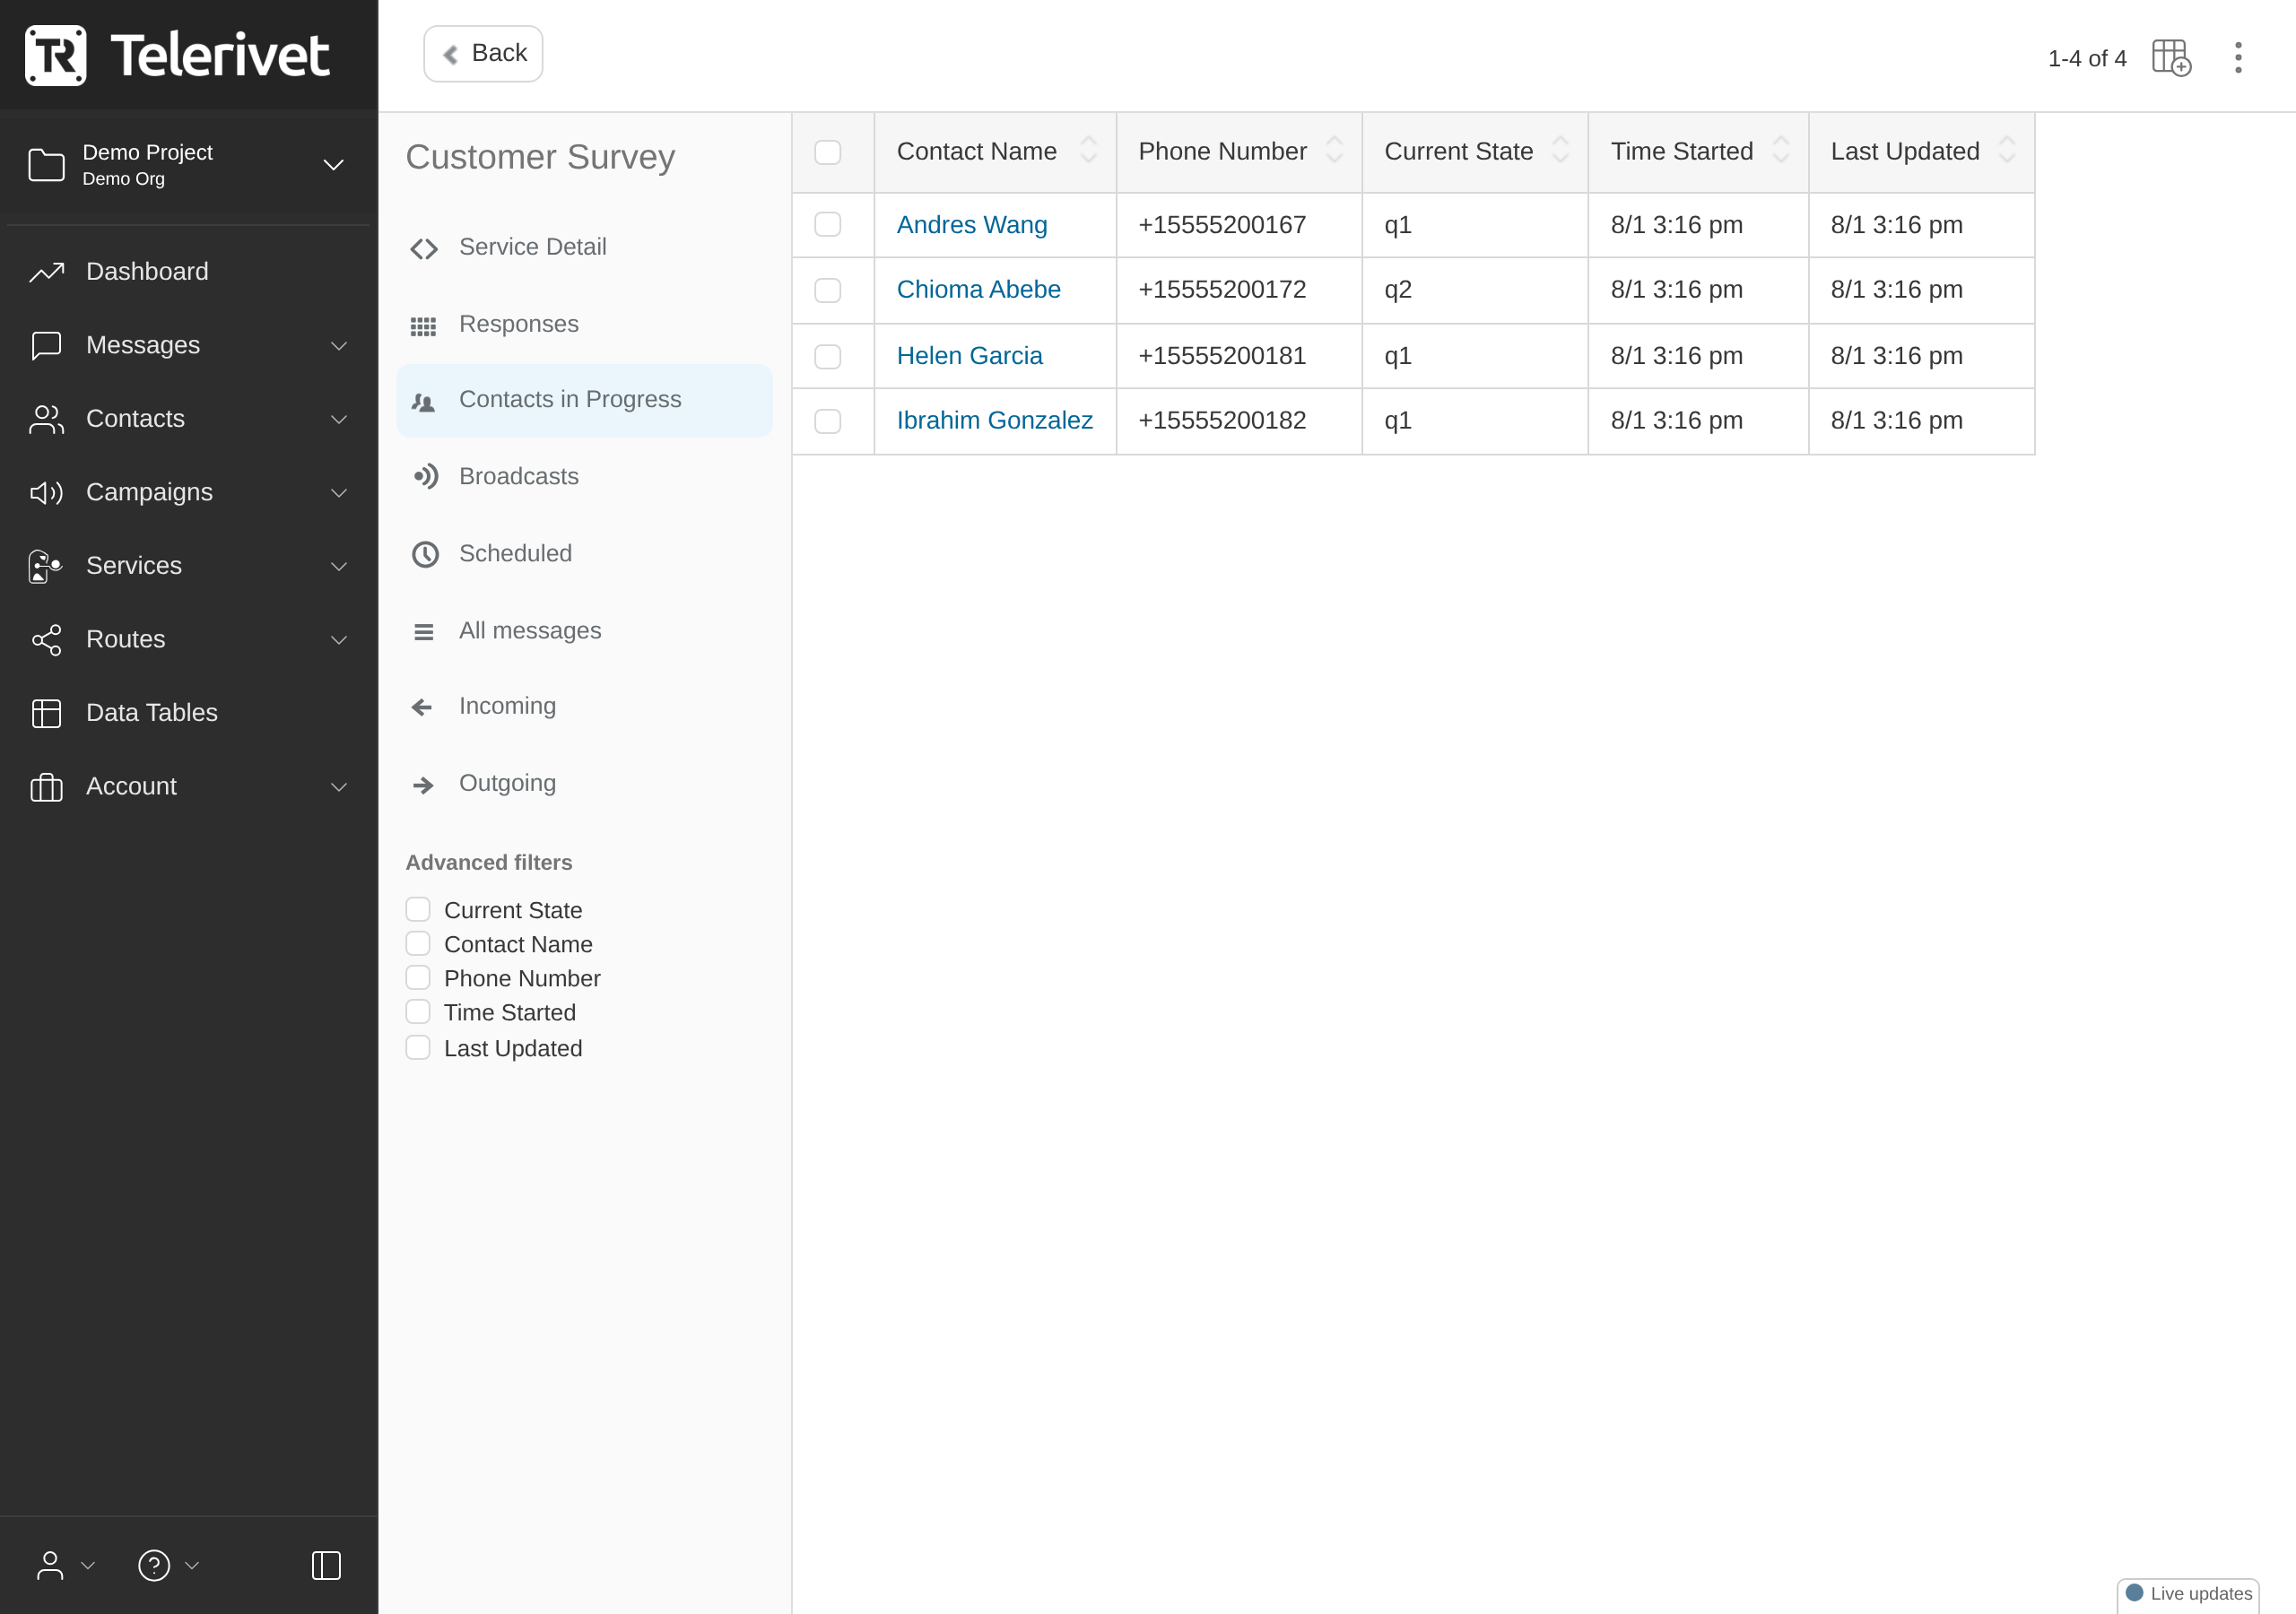2296x1614 pixels.
Task: Enable the Time Started advanced filter
Action: coord(418,1011)
